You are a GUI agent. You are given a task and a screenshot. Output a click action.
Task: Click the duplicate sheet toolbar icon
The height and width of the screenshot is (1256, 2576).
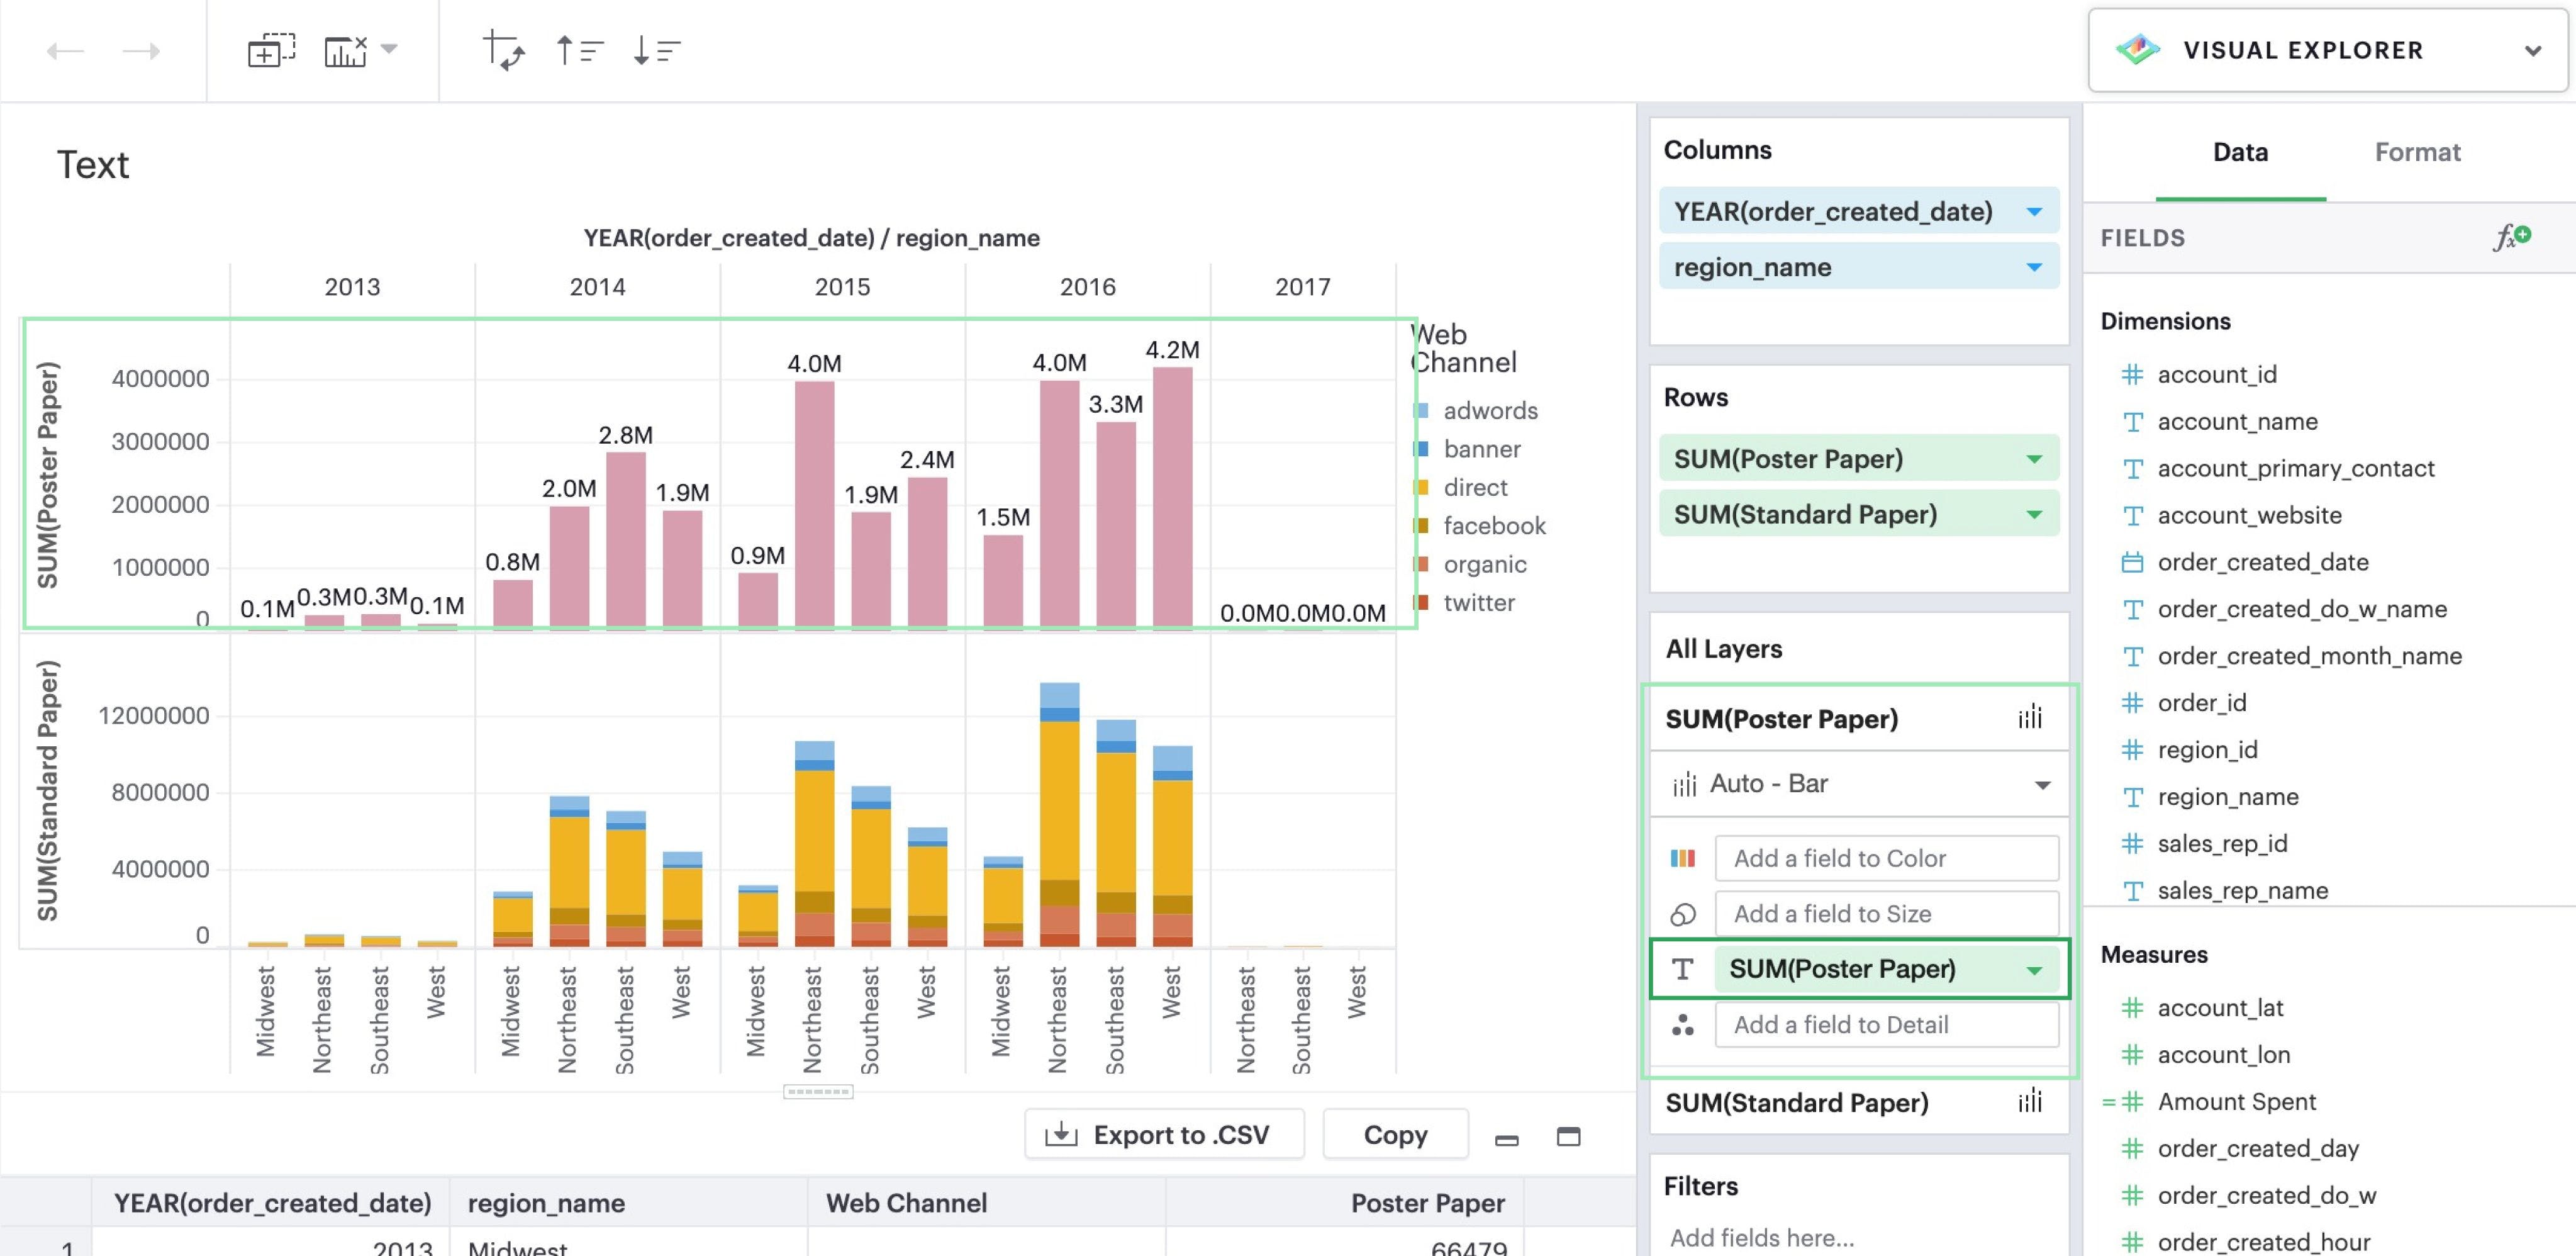coord(271,50)
